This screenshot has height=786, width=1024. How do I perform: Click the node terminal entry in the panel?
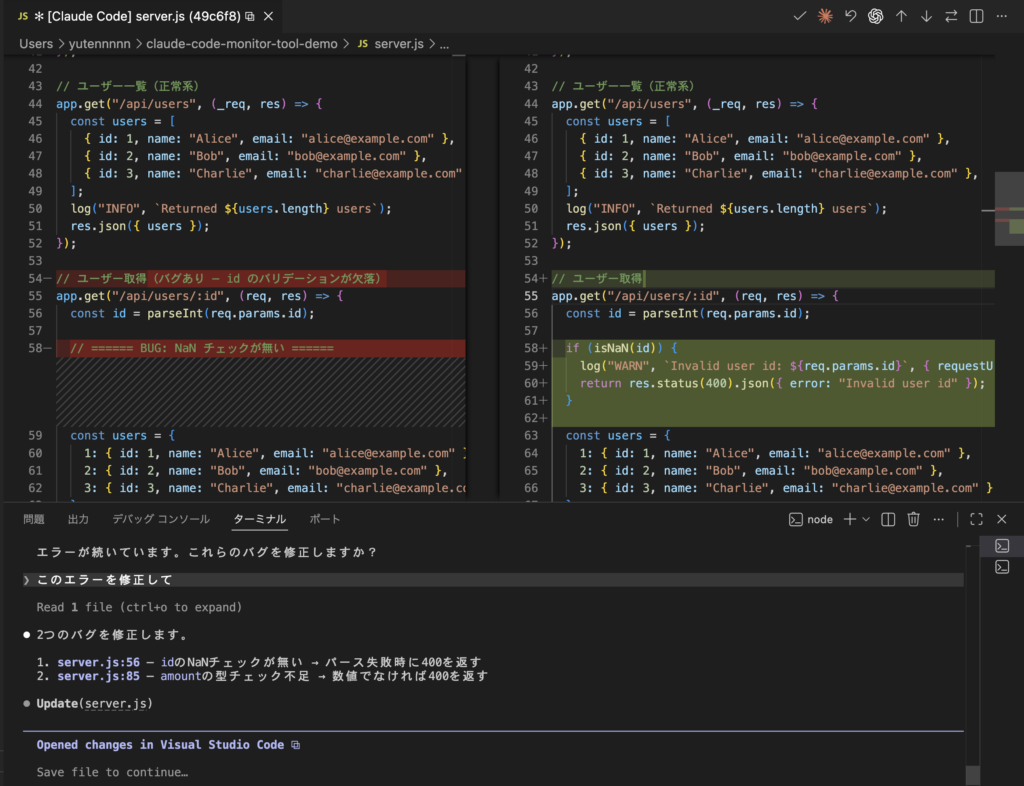[x=812, y=519]
